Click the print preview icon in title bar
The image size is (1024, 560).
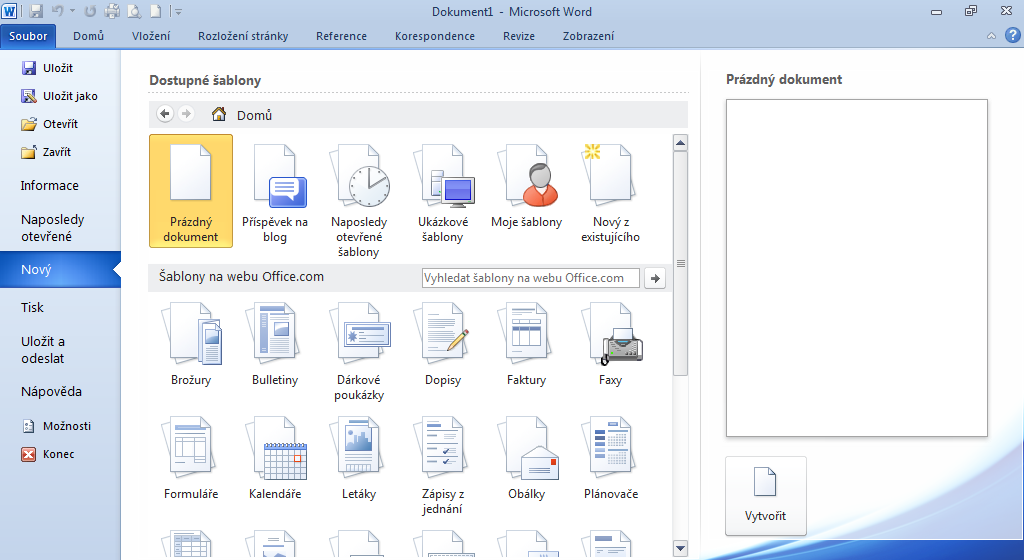point(134,11)
